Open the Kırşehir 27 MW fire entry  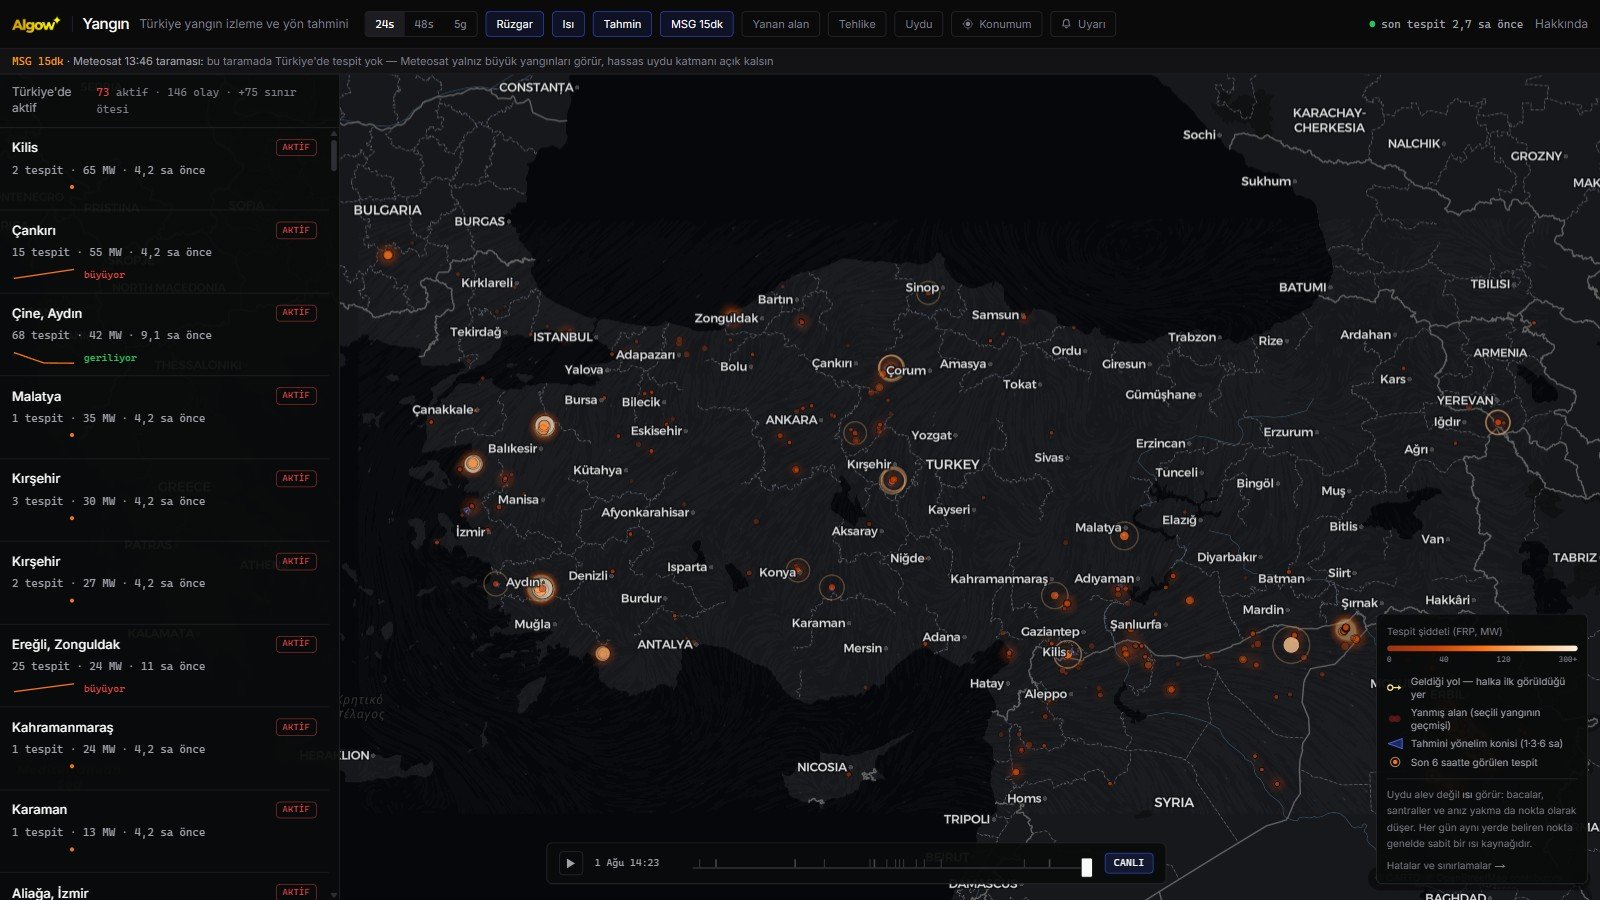164,583
